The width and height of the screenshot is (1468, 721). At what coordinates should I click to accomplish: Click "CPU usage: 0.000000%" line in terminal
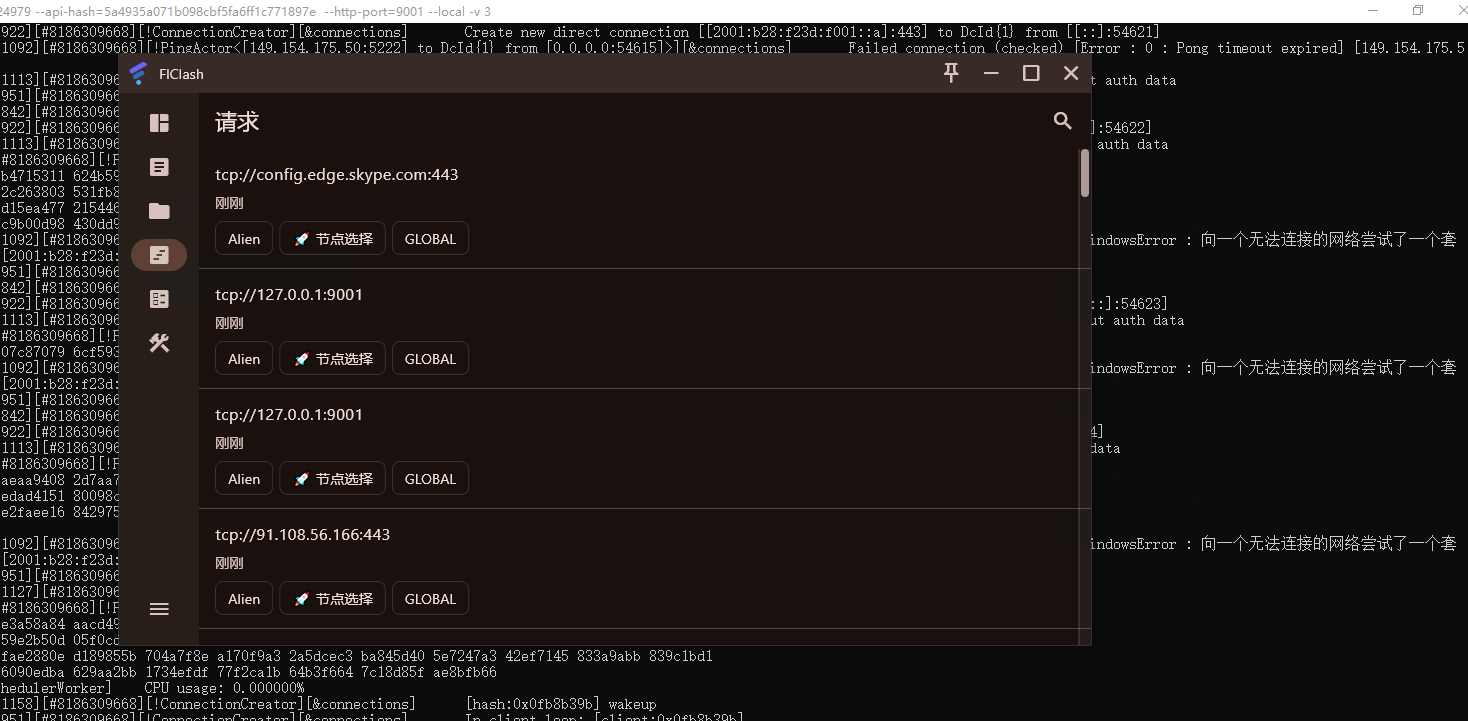(x=224, y=688)
